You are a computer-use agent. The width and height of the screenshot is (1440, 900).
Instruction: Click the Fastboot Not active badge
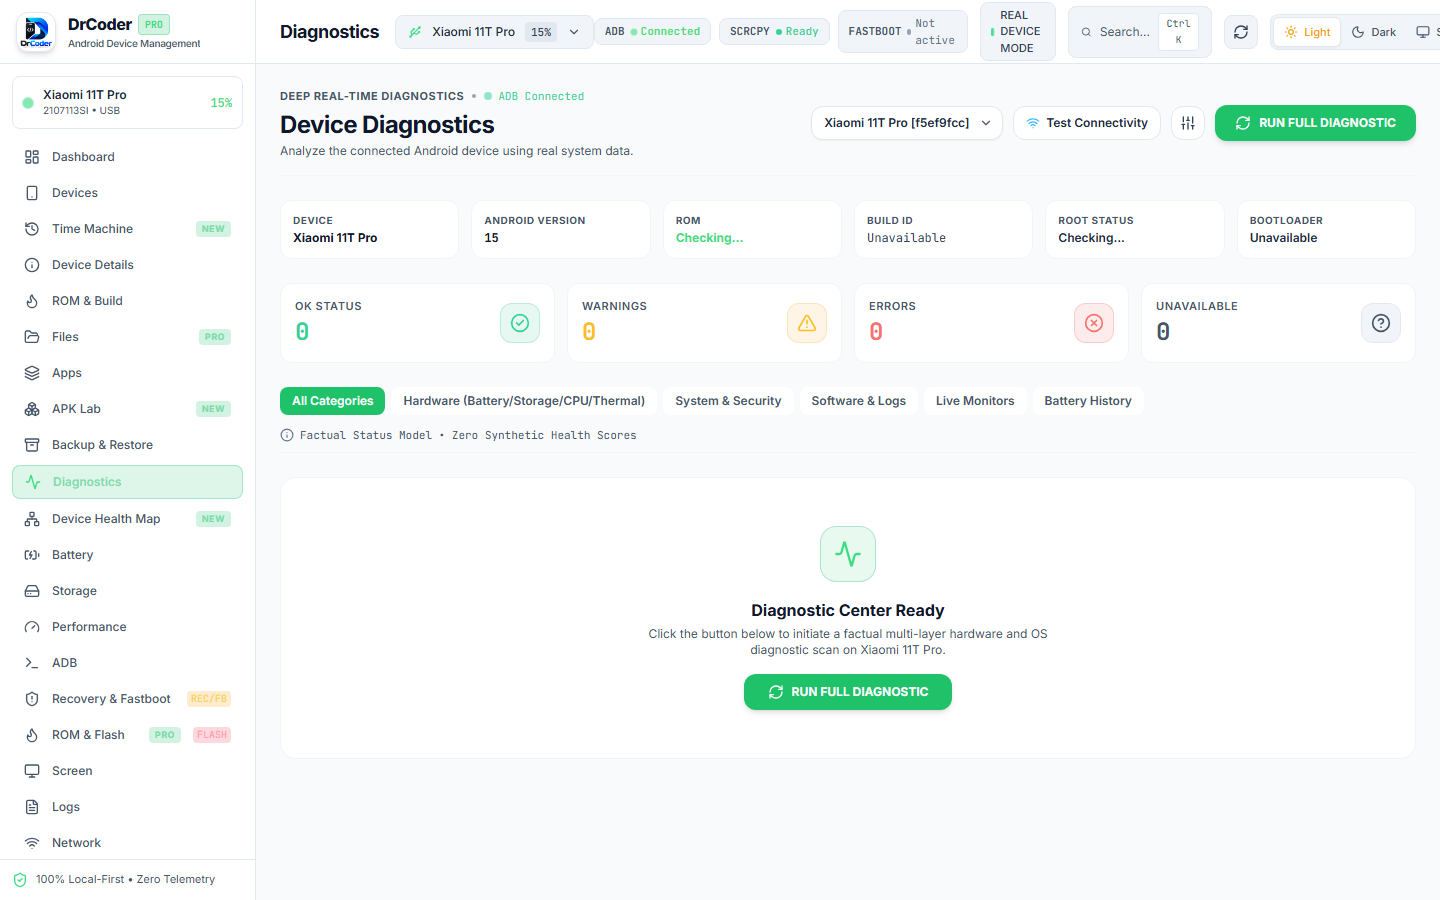pyautogui.click(x=902, y=32)
